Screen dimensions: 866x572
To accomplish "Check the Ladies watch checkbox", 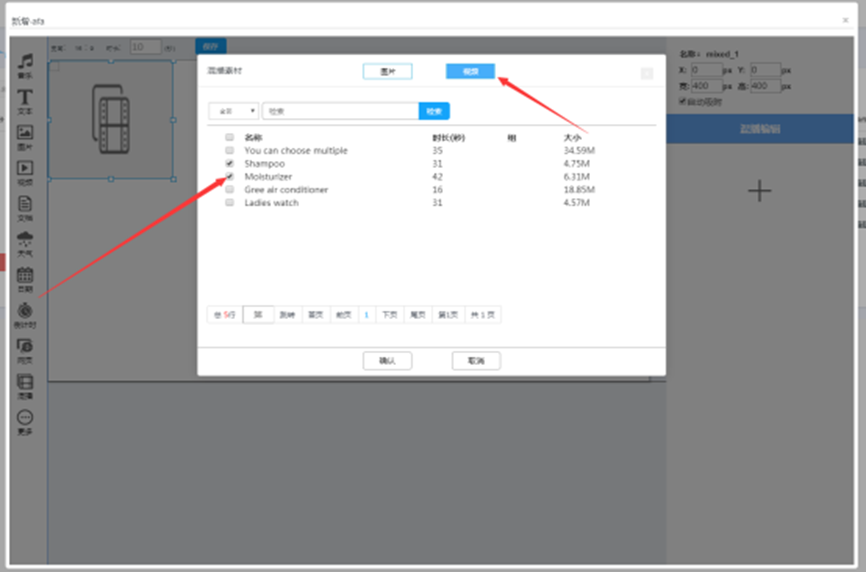I will pos(230,202).
